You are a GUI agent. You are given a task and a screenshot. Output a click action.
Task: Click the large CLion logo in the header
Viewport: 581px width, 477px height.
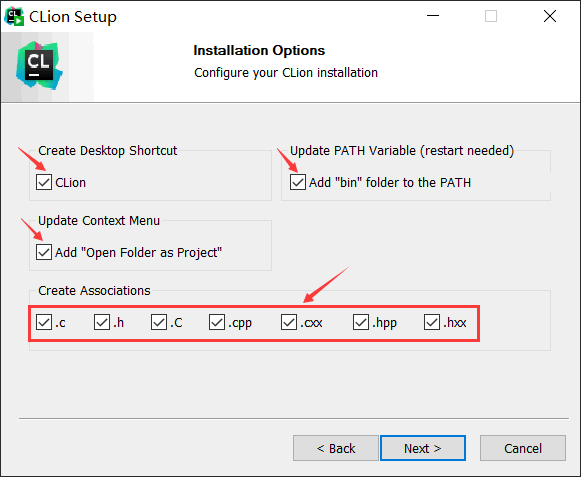pyautogui.click(x=39, y=66)
